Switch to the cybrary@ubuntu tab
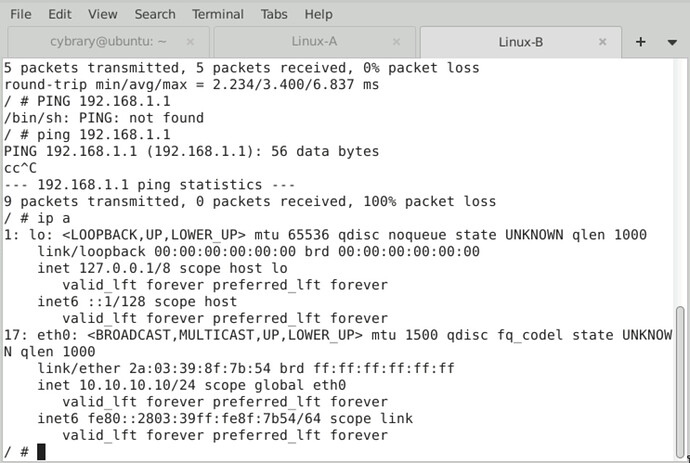690x463 pixels. point(108,42)
